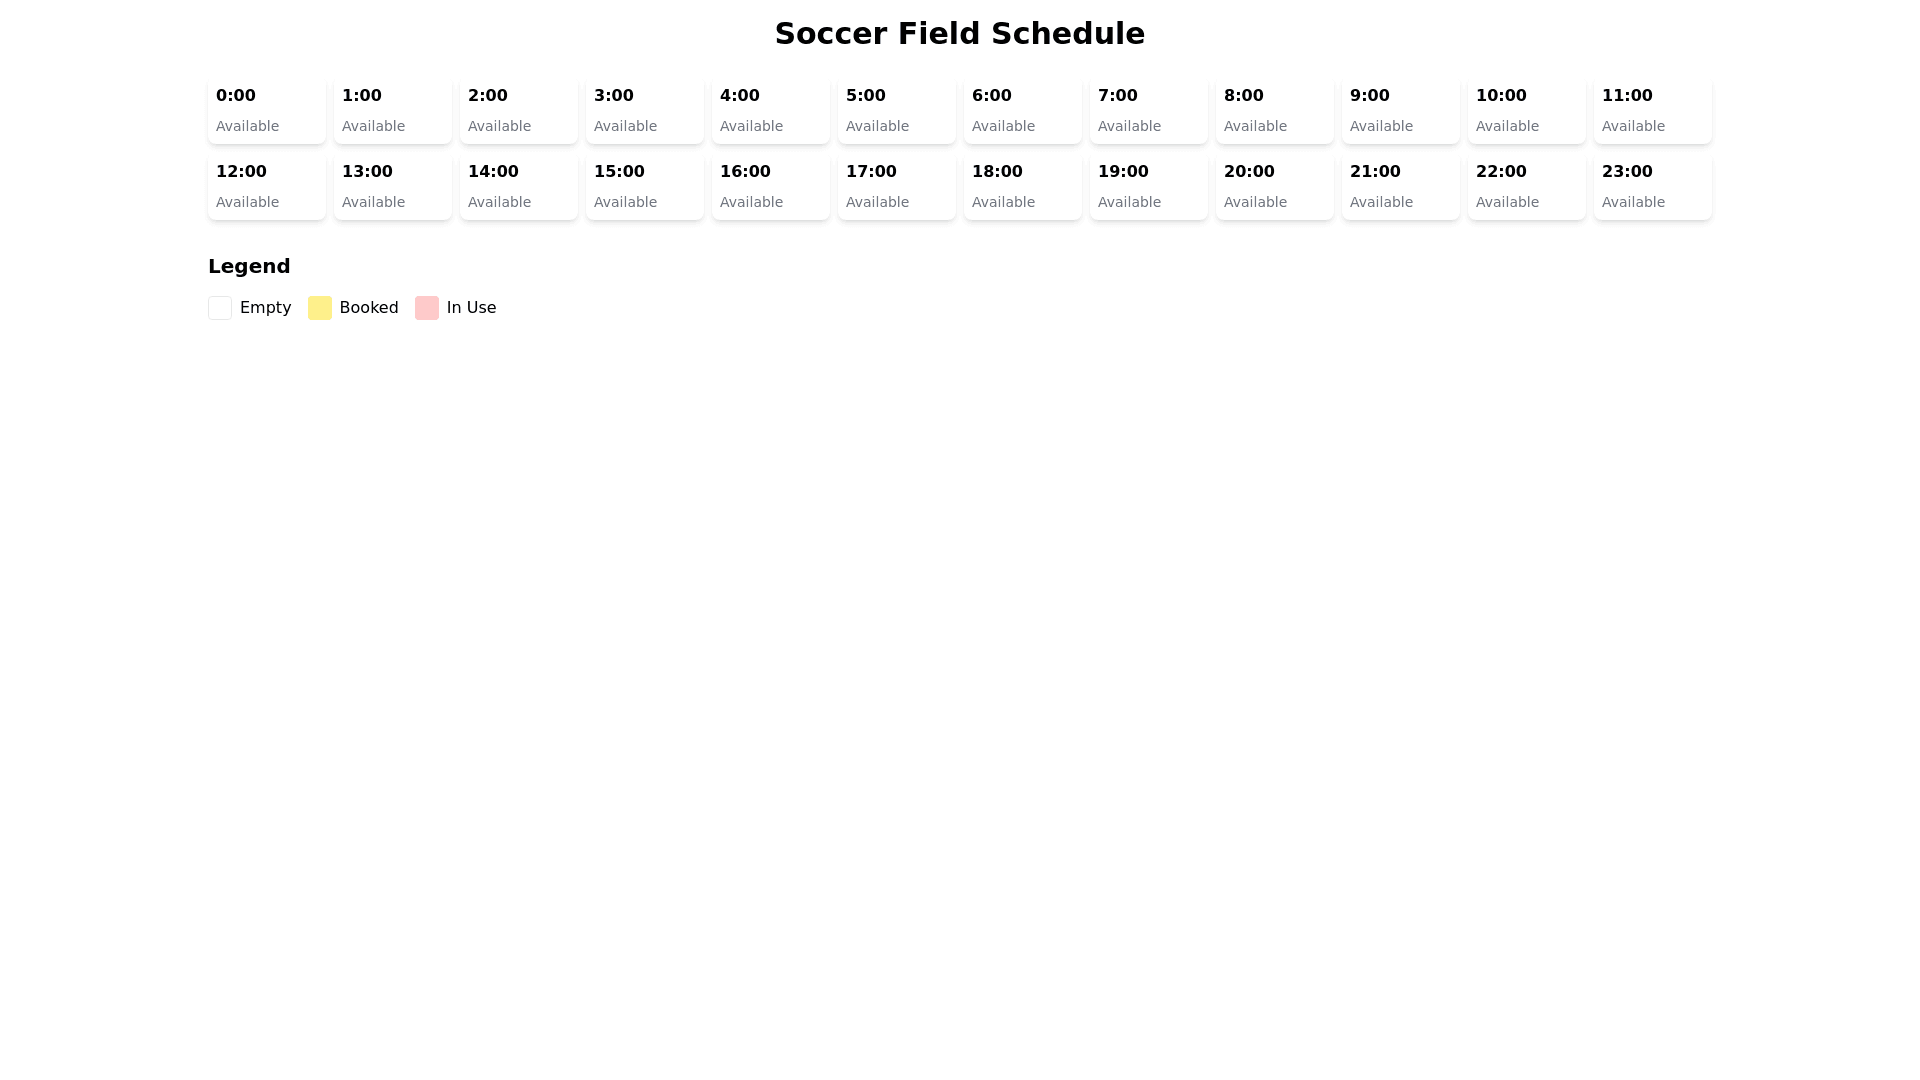Click the 21:00 time slot

pyautogui.click(x=1400, y=186)
